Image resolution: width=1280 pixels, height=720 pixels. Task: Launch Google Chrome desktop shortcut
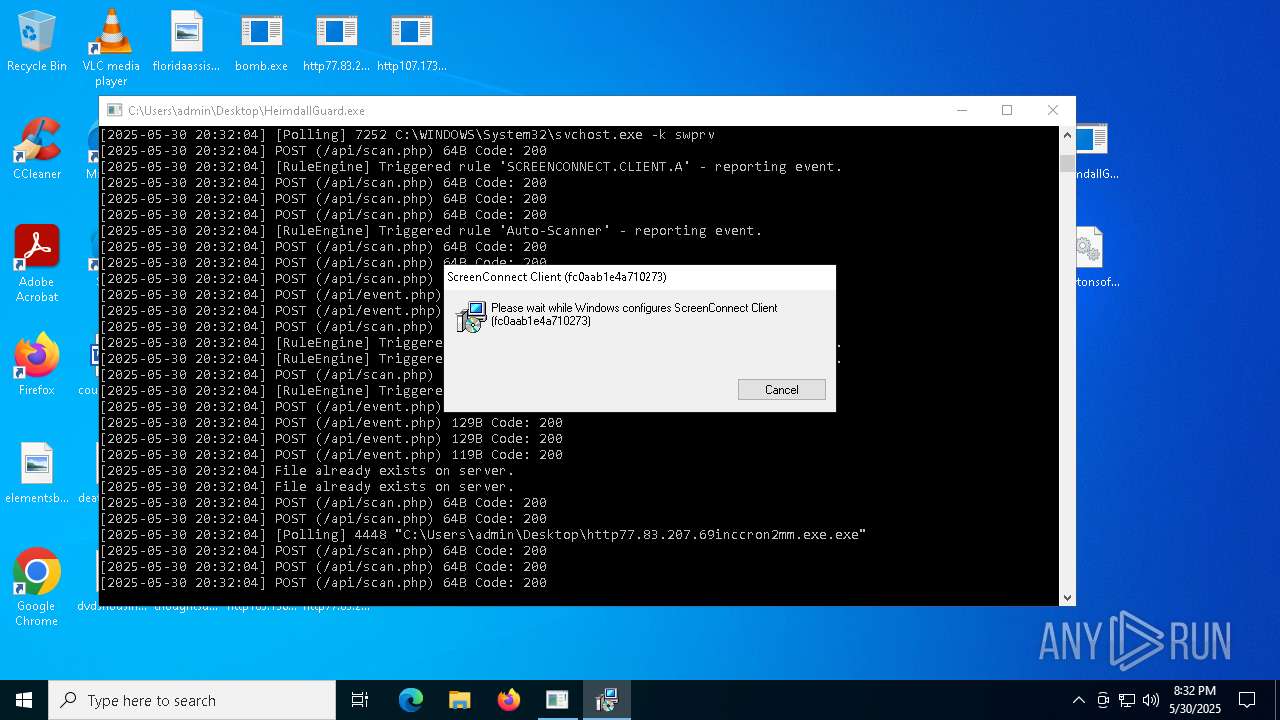tap(37, 587)
